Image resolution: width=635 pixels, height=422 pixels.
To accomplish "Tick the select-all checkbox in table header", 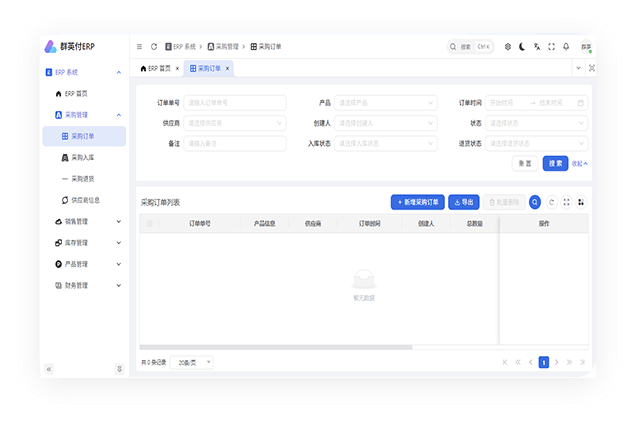I will (151, 224).
